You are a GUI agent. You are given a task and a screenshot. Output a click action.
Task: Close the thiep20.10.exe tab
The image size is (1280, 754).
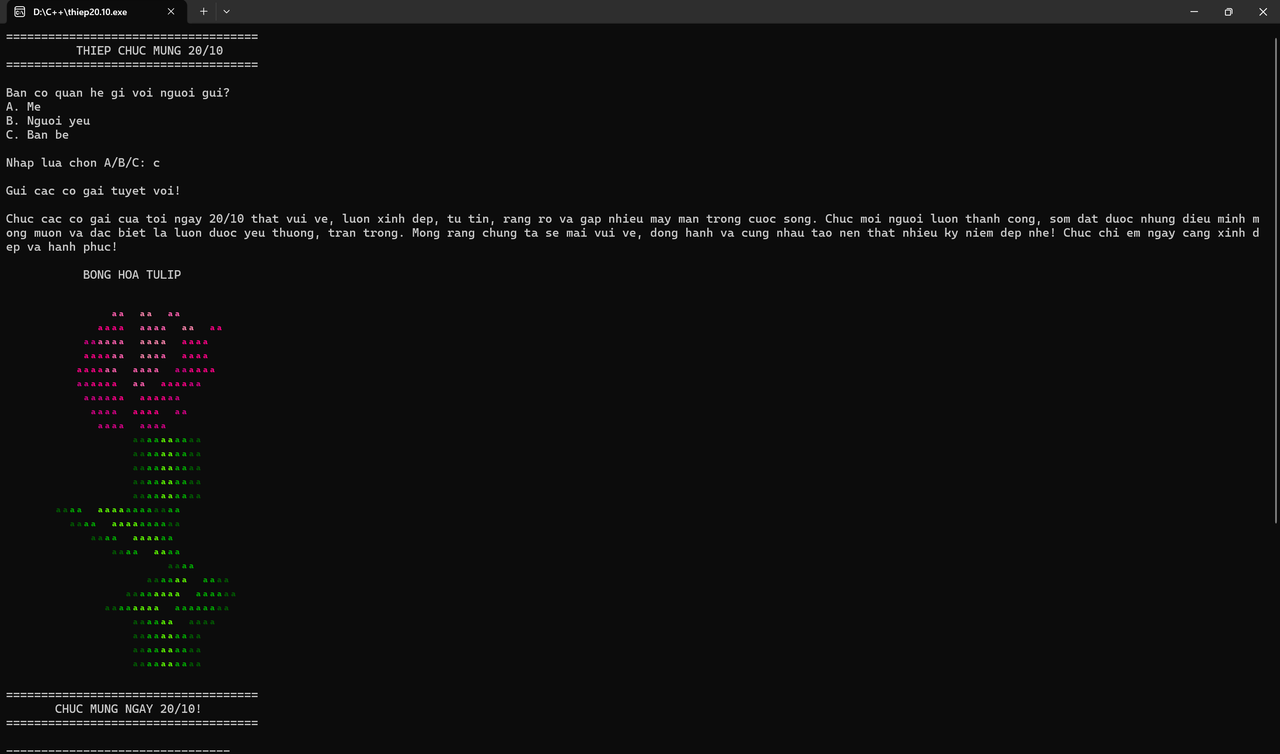171,12
